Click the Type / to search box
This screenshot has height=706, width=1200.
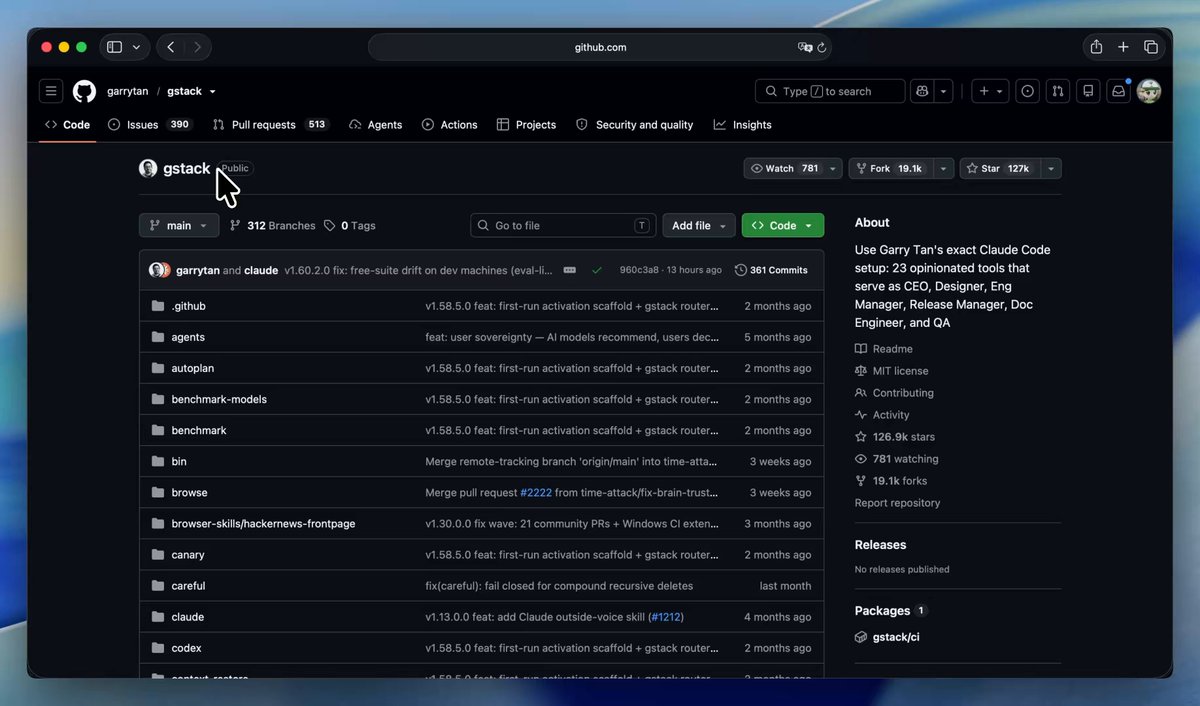[830, 91]
